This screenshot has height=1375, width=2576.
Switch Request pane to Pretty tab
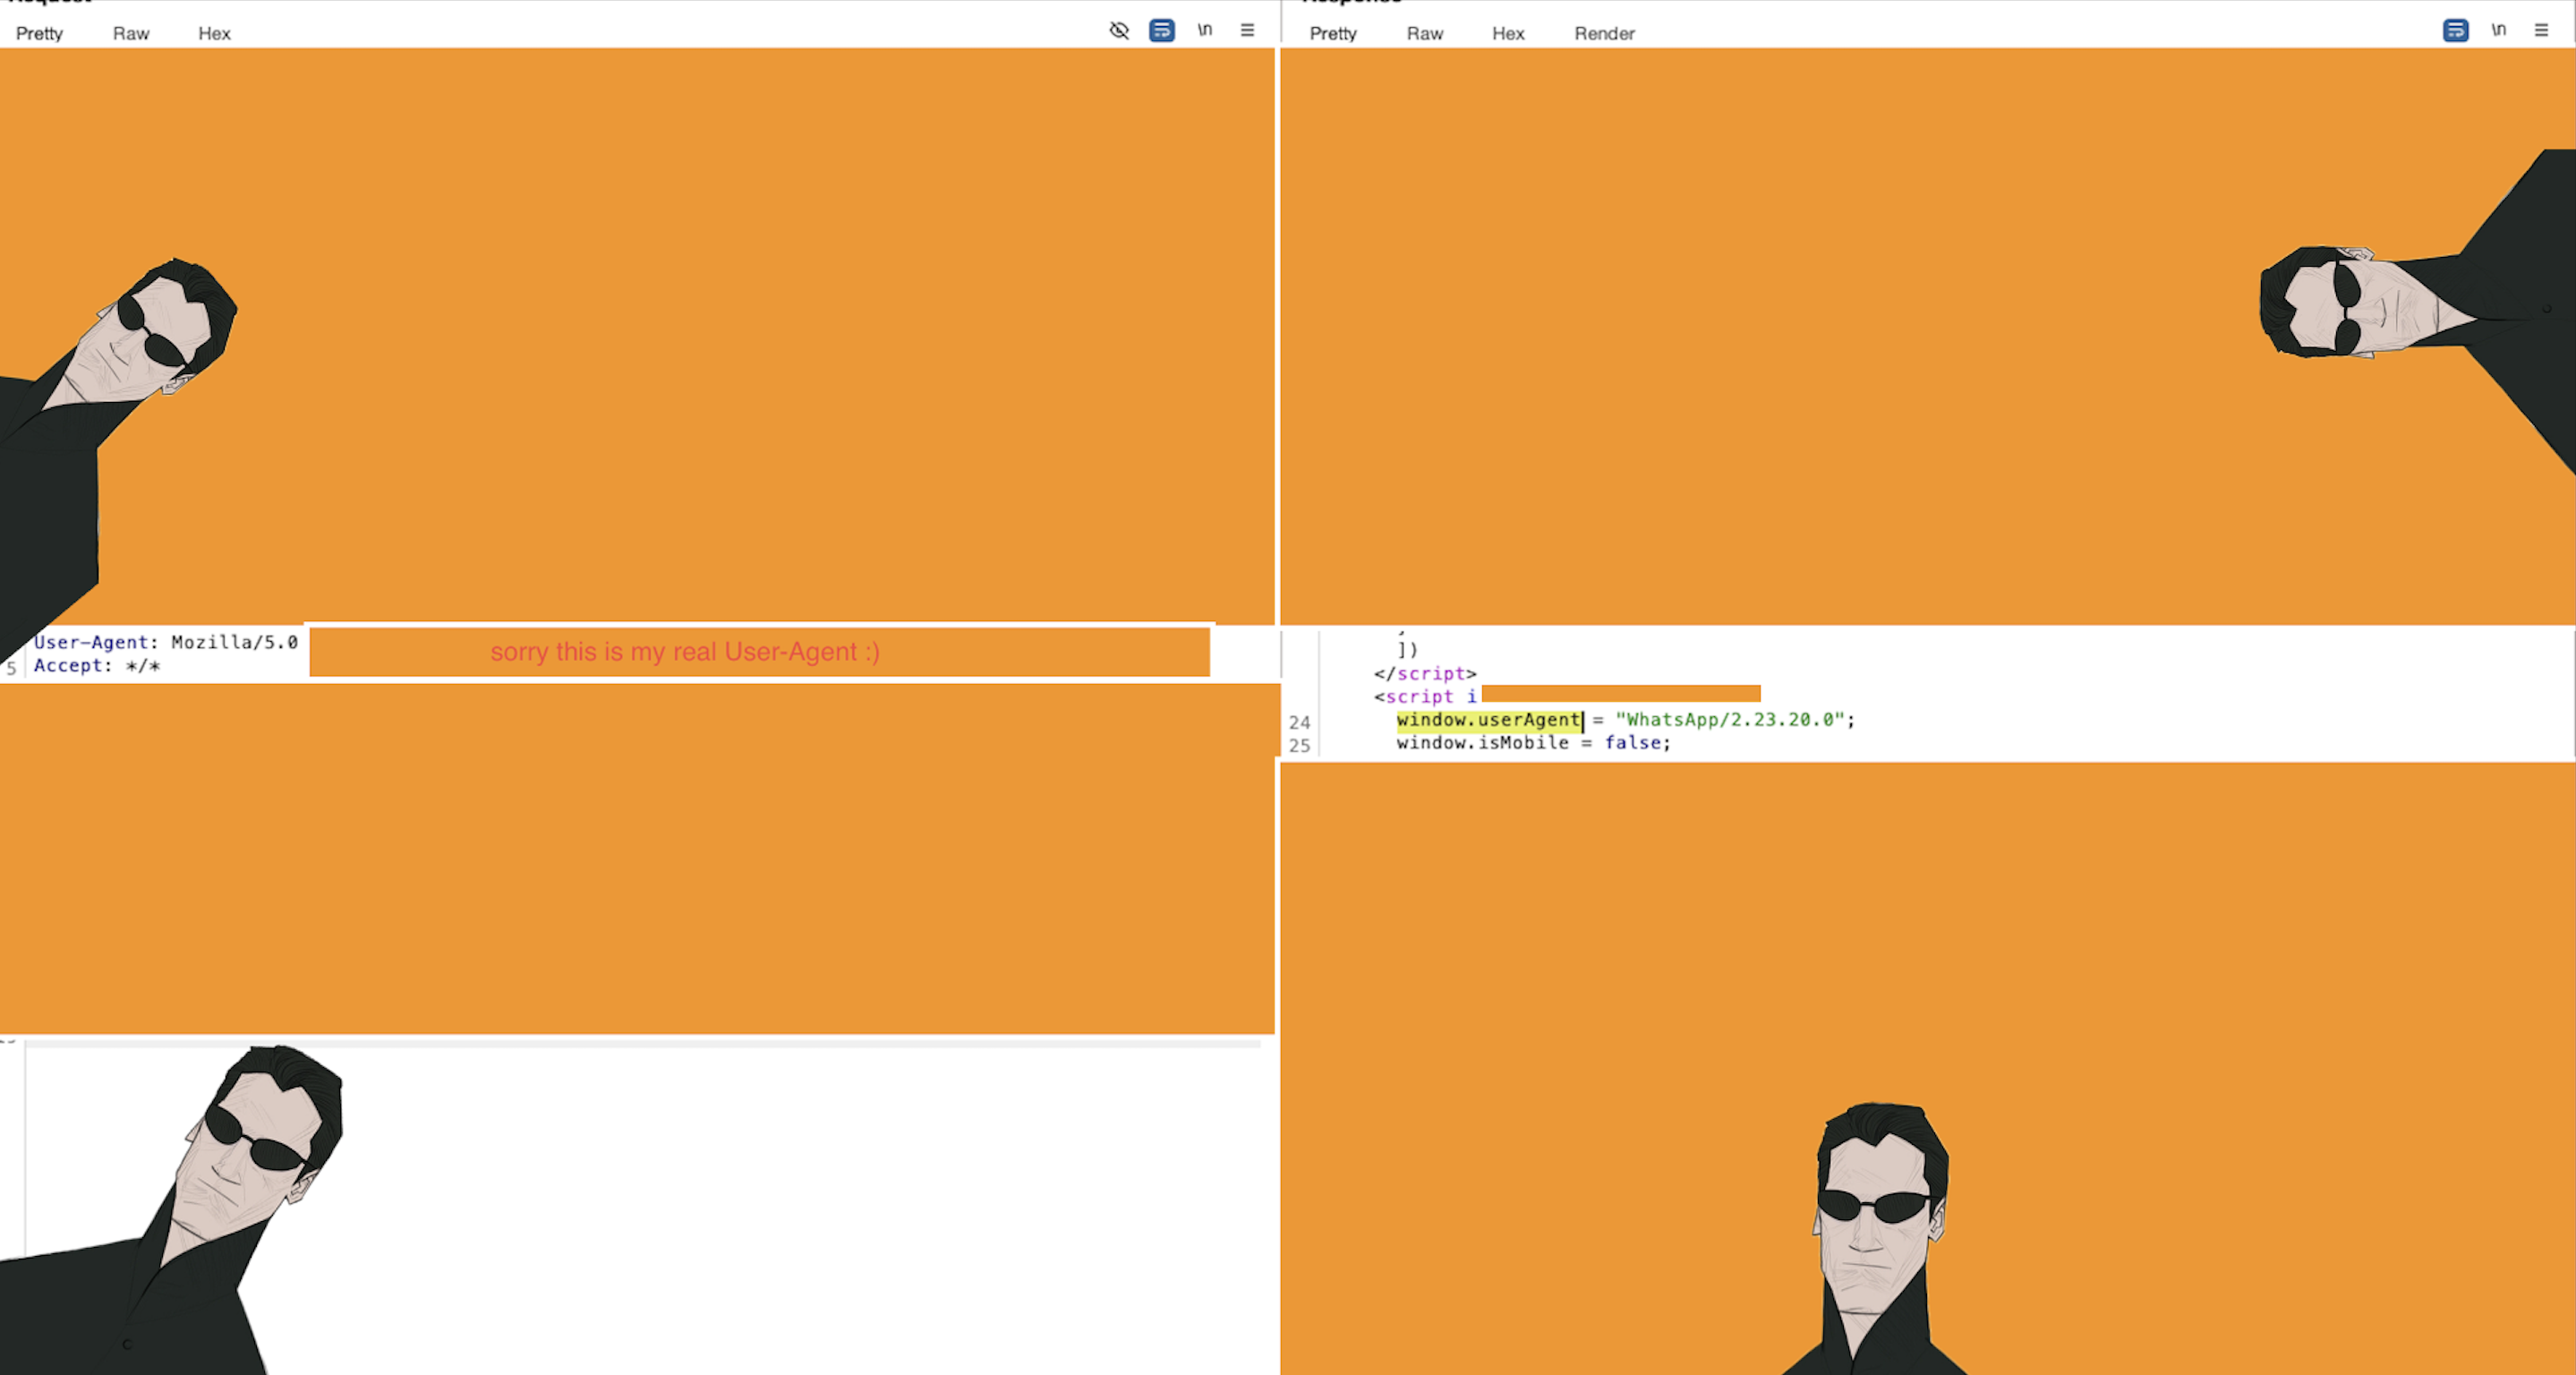(39, 33)
